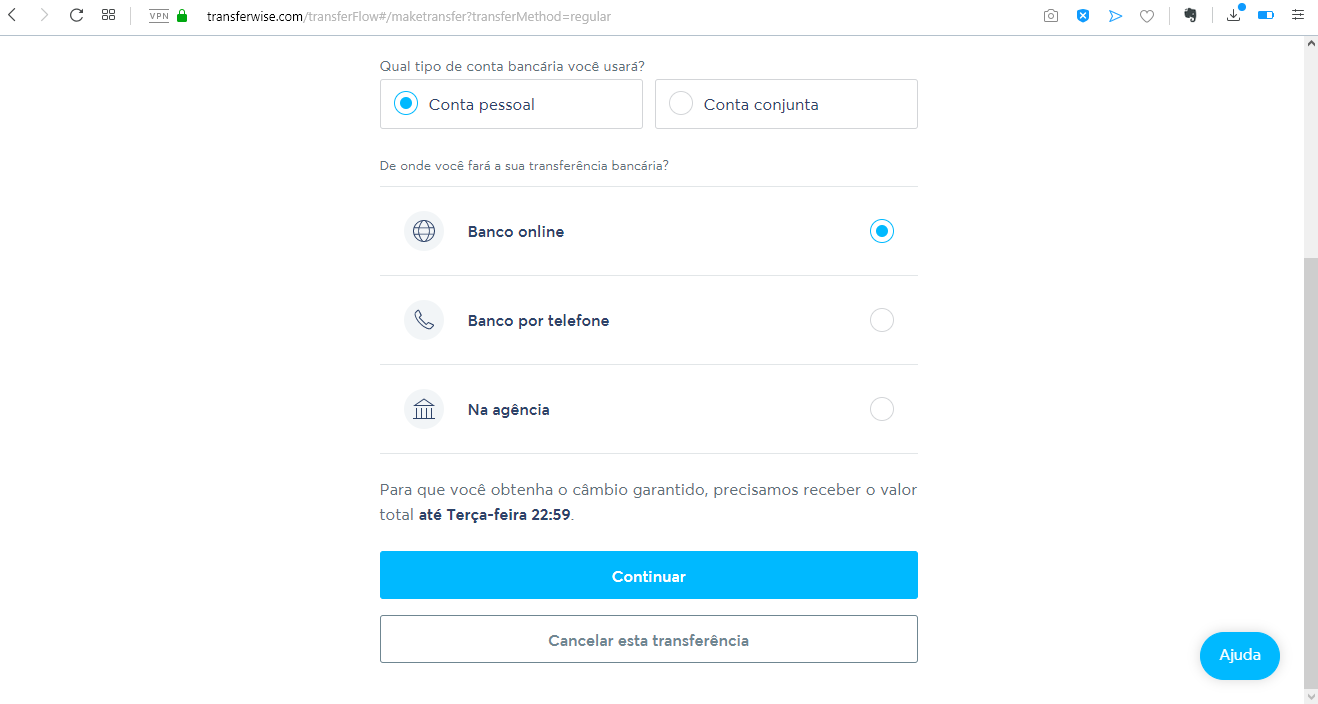Click the heart bookmark icon
The height and width of the screenshot is (704, 1318).
click(1147, 16)
